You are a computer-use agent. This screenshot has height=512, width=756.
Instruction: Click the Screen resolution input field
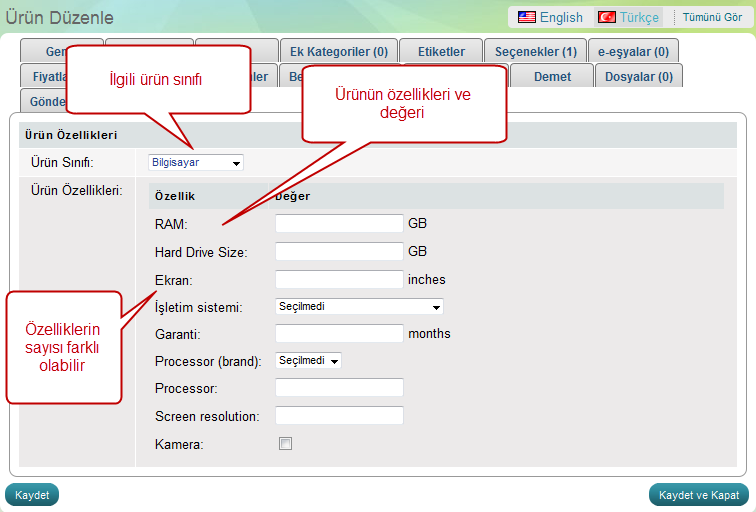(339, 415)
